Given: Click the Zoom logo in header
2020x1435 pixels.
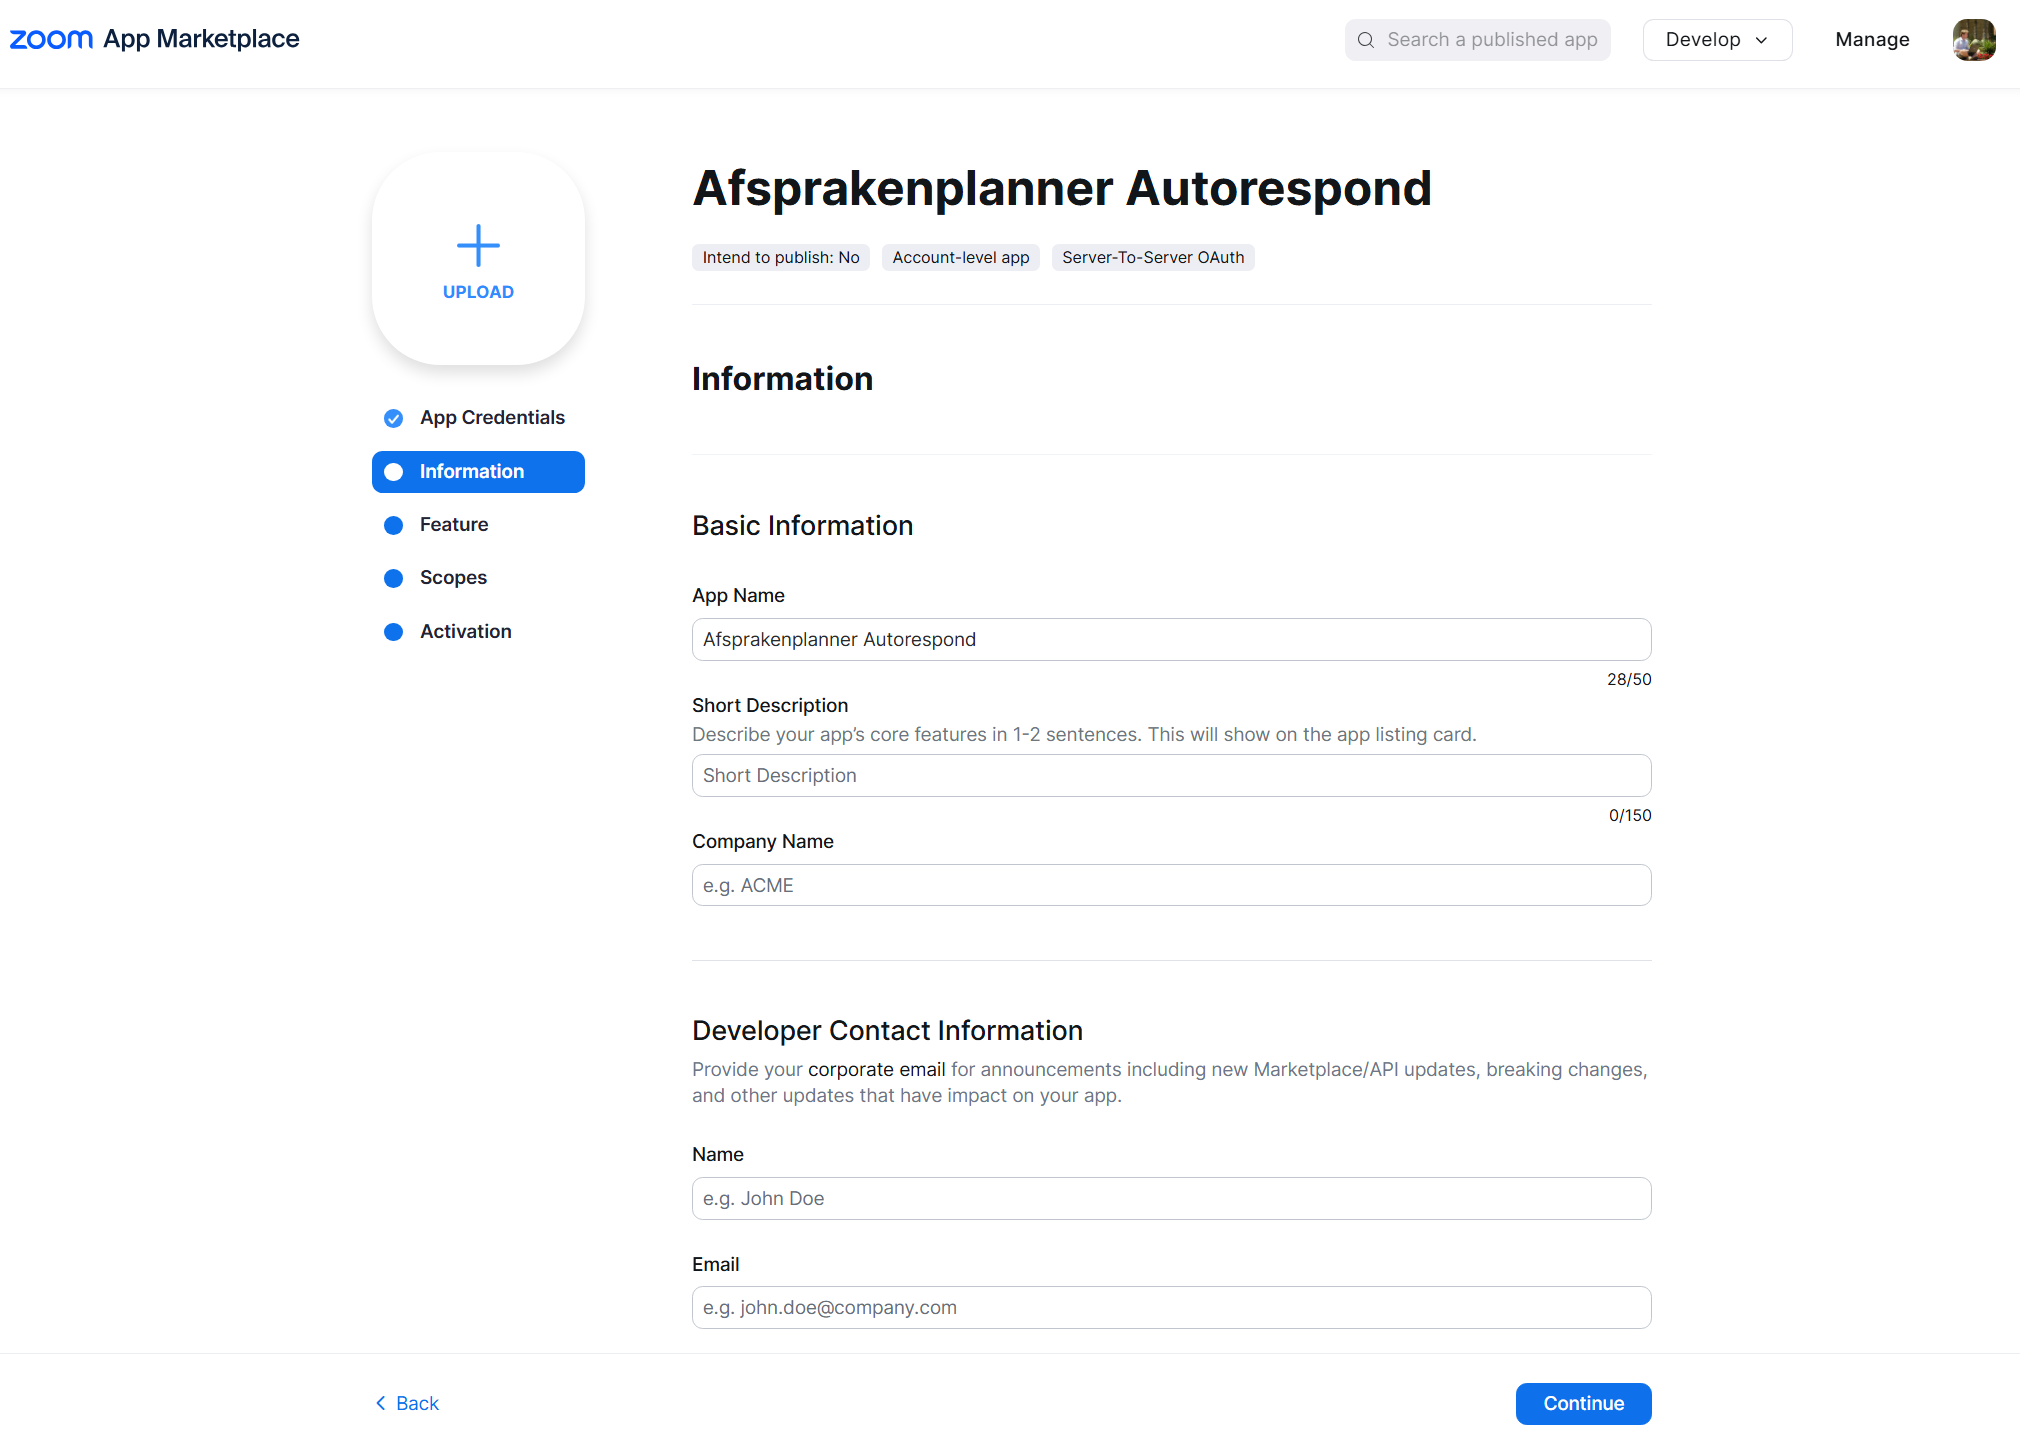Looking at the screenshot, I should click(x=51, y=39).
